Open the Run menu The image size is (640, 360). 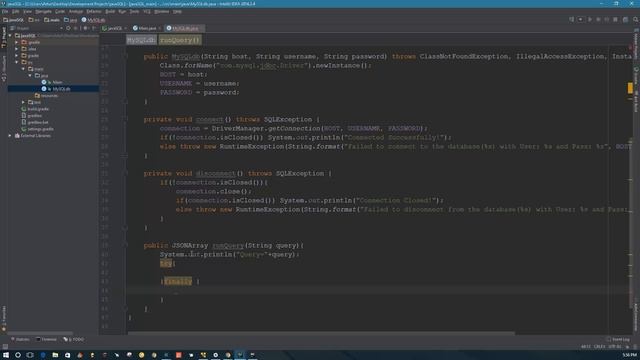click(x=122, y=12)
